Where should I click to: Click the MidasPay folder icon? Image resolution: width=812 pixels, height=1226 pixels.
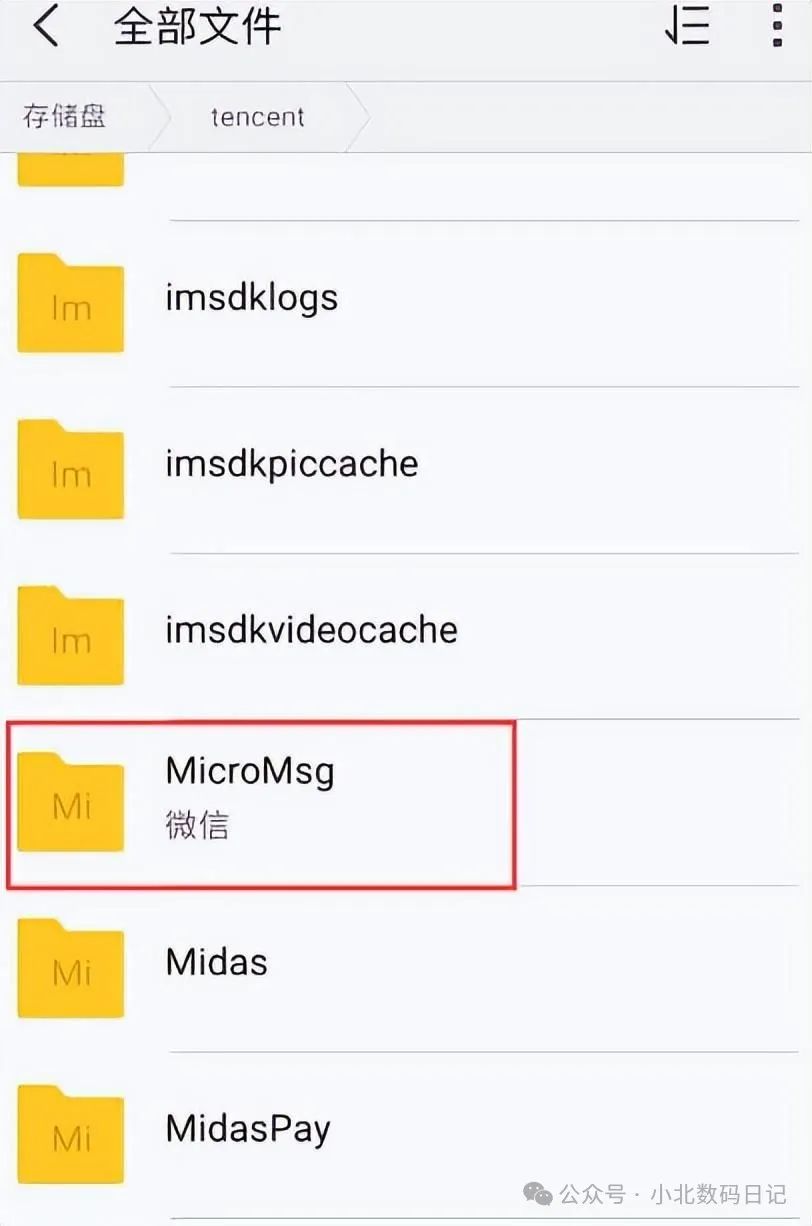[x=71, y=1134]
